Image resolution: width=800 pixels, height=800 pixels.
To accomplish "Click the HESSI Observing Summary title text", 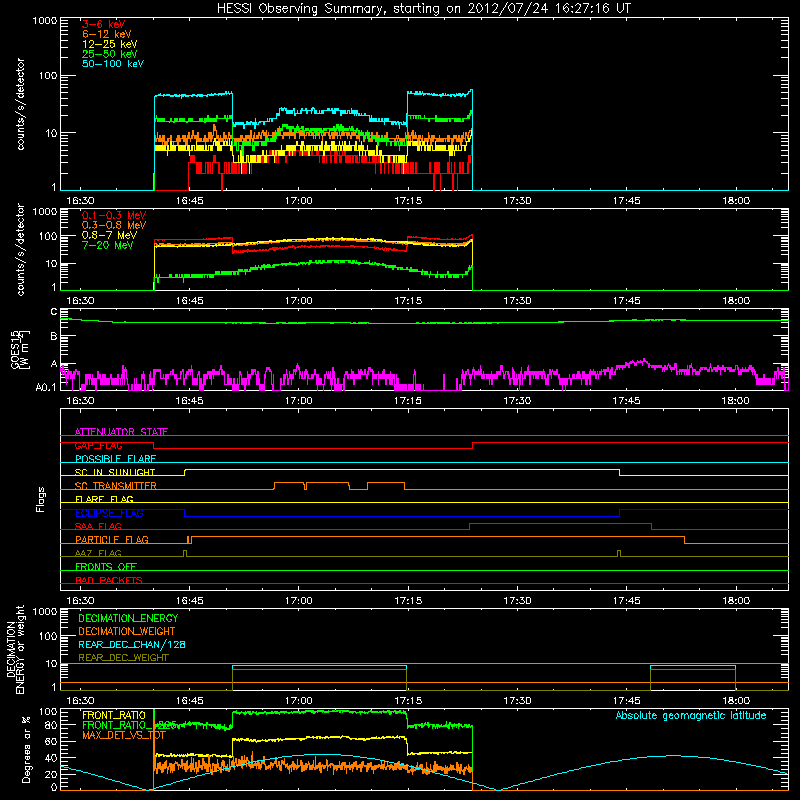I will click(x=423, y=9).
